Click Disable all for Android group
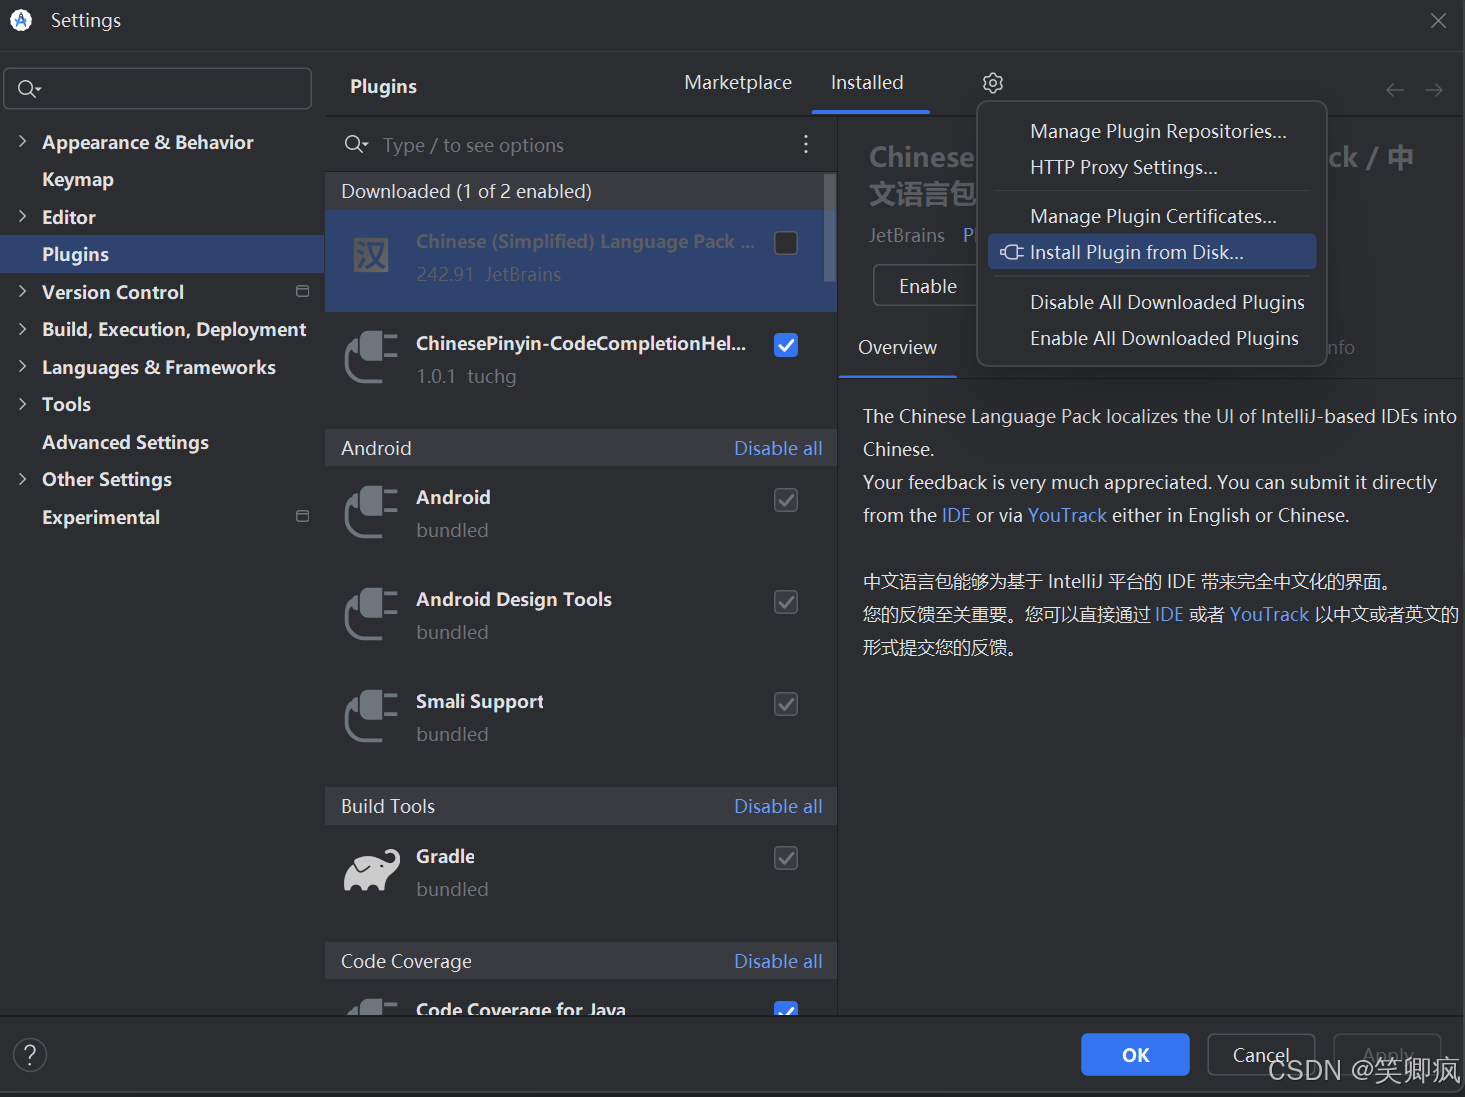 pyautogui.click(x=778, y=448)
